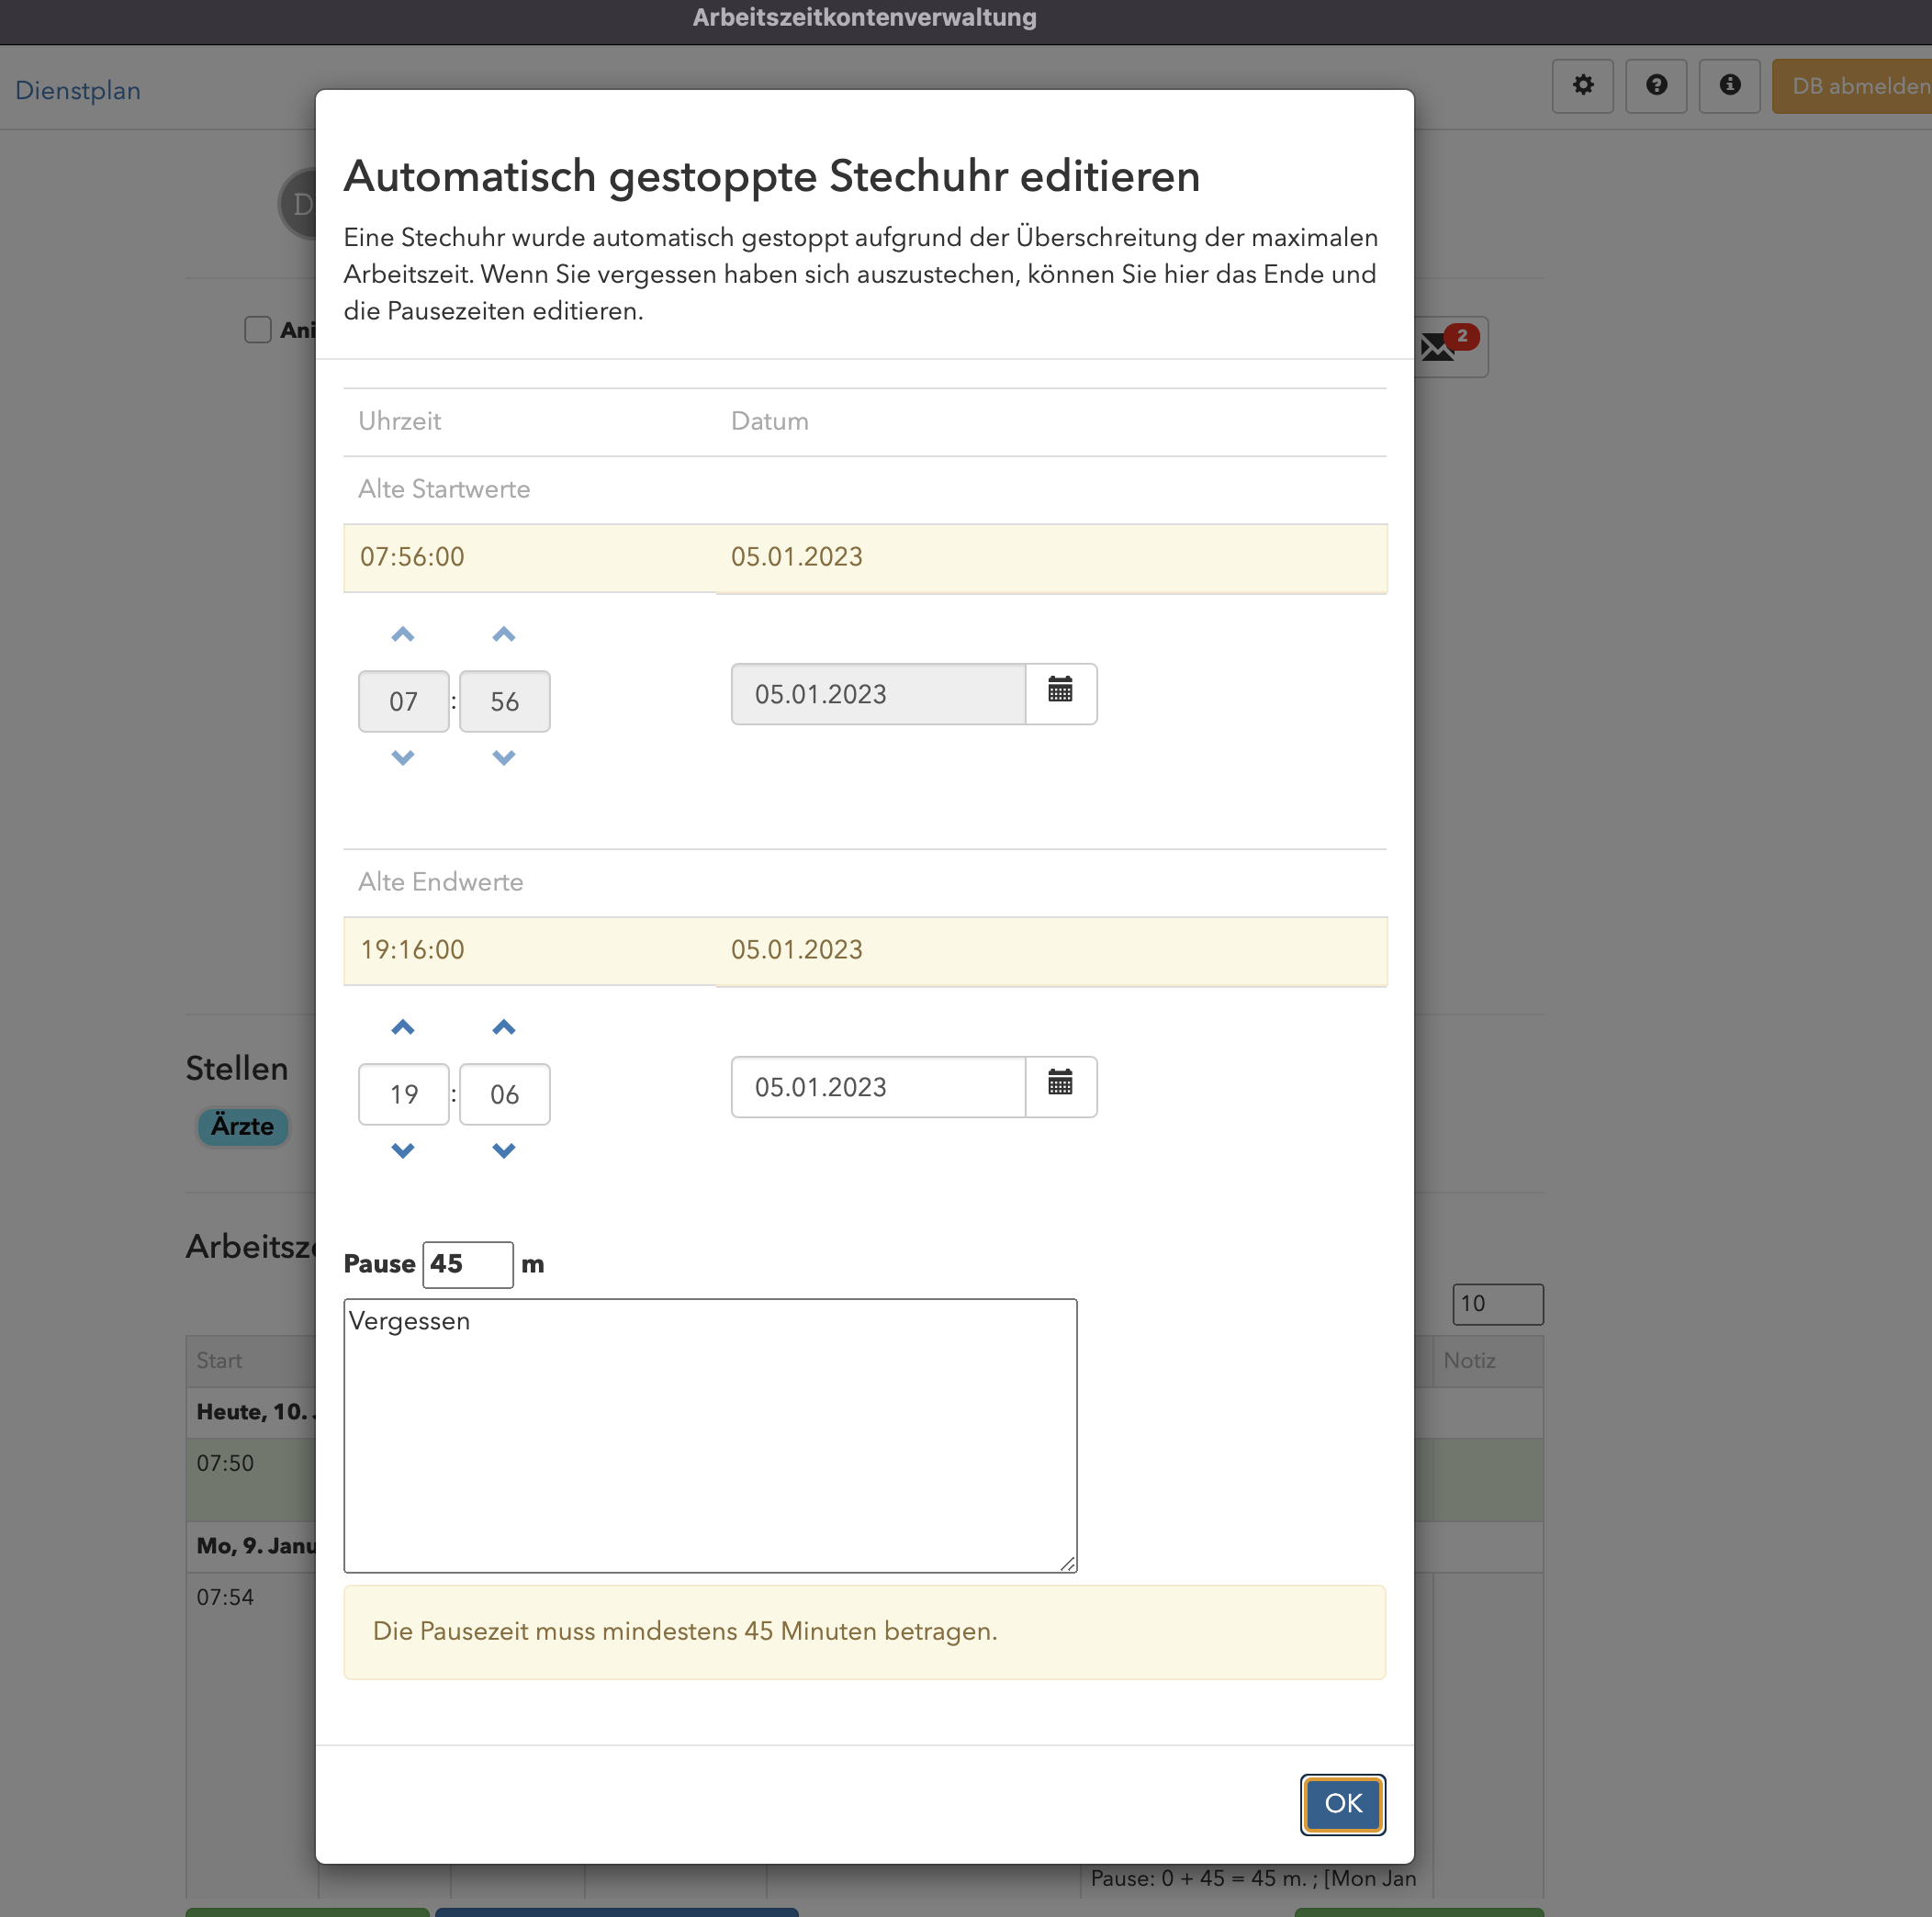Increase the end minute above 06
The width and height of the screenshot is (1932, 1917).
tap(504, 1027)
